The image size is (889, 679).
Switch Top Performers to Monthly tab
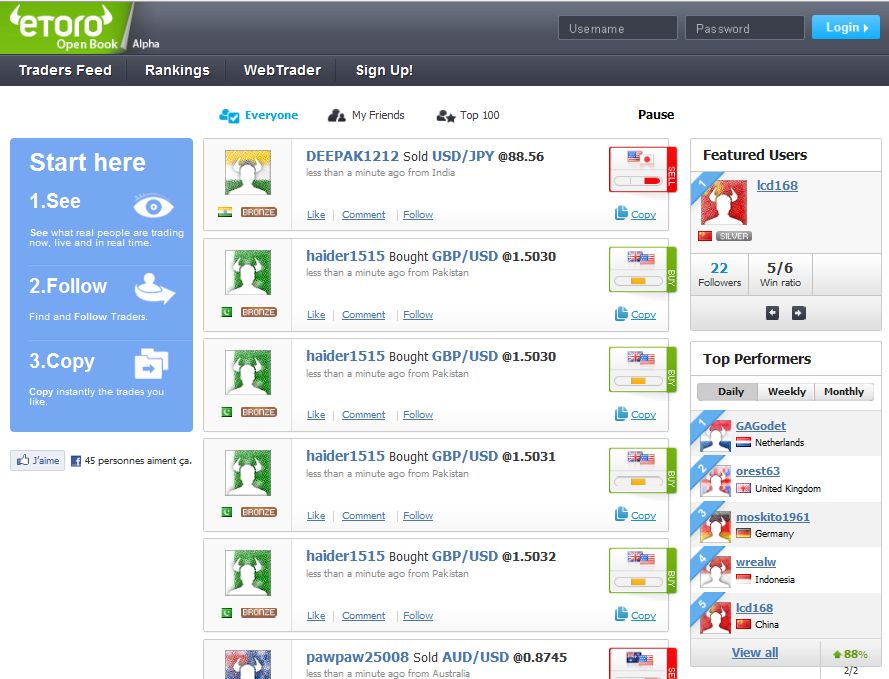(x=844, y=392)
